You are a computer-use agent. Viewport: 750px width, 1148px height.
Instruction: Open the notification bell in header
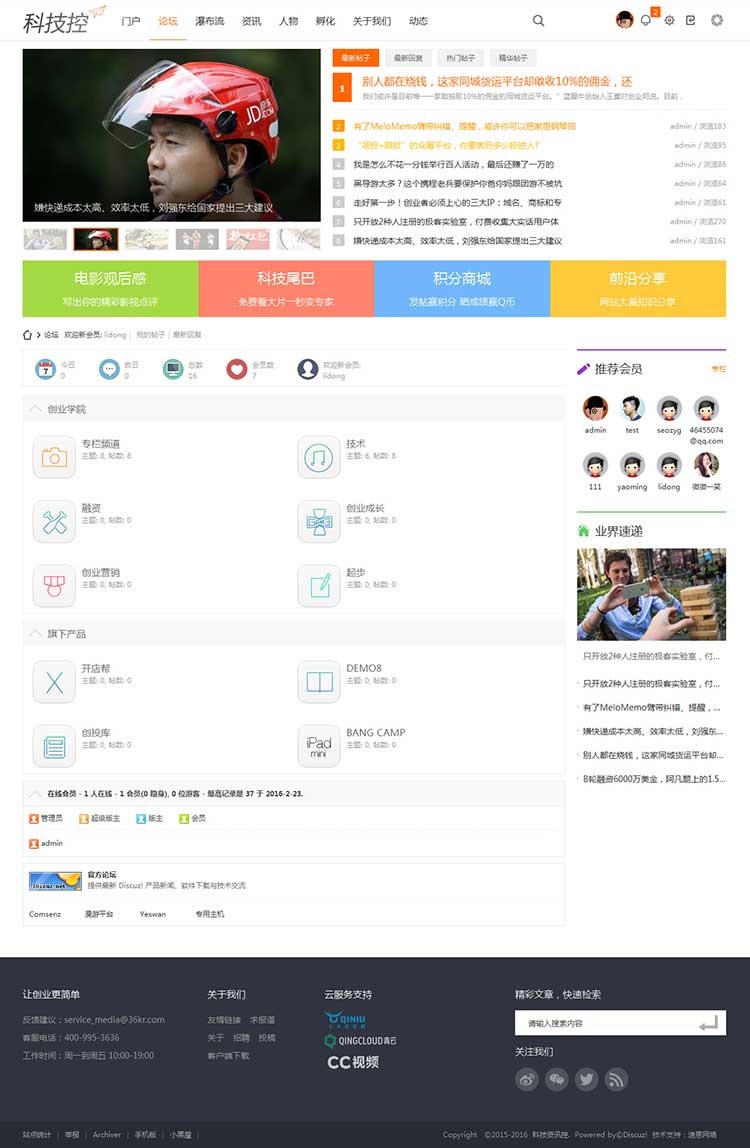646,20
